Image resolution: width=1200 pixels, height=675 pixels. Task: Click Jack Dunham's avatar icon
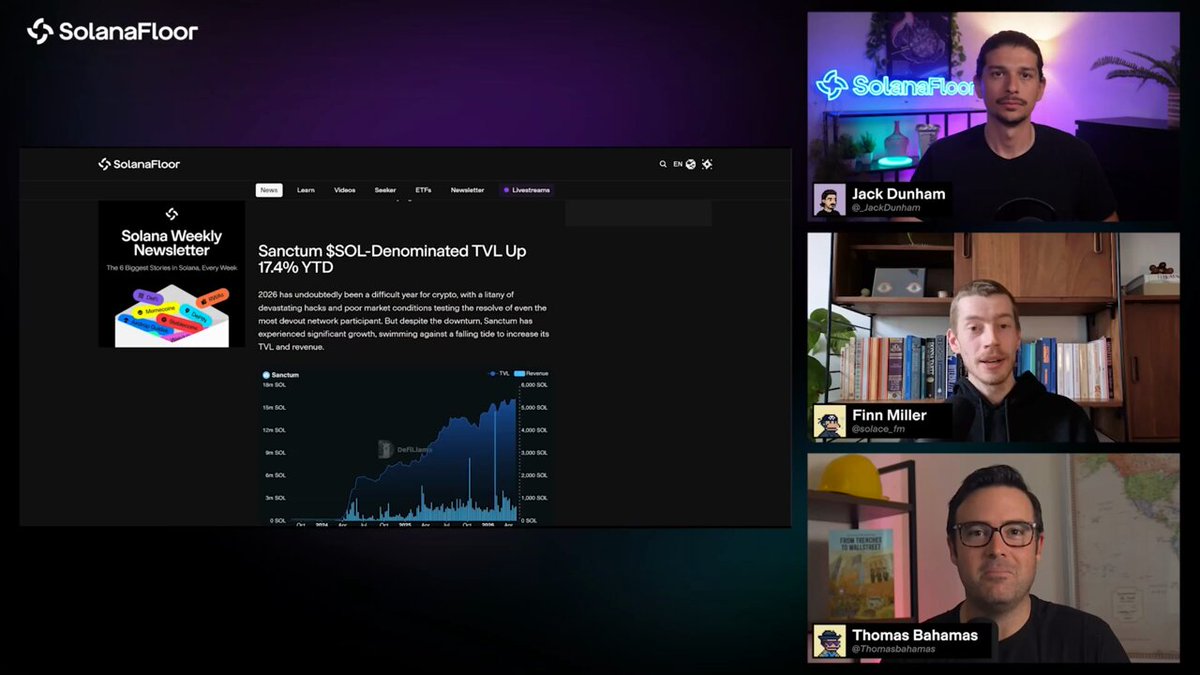[830, 199]
